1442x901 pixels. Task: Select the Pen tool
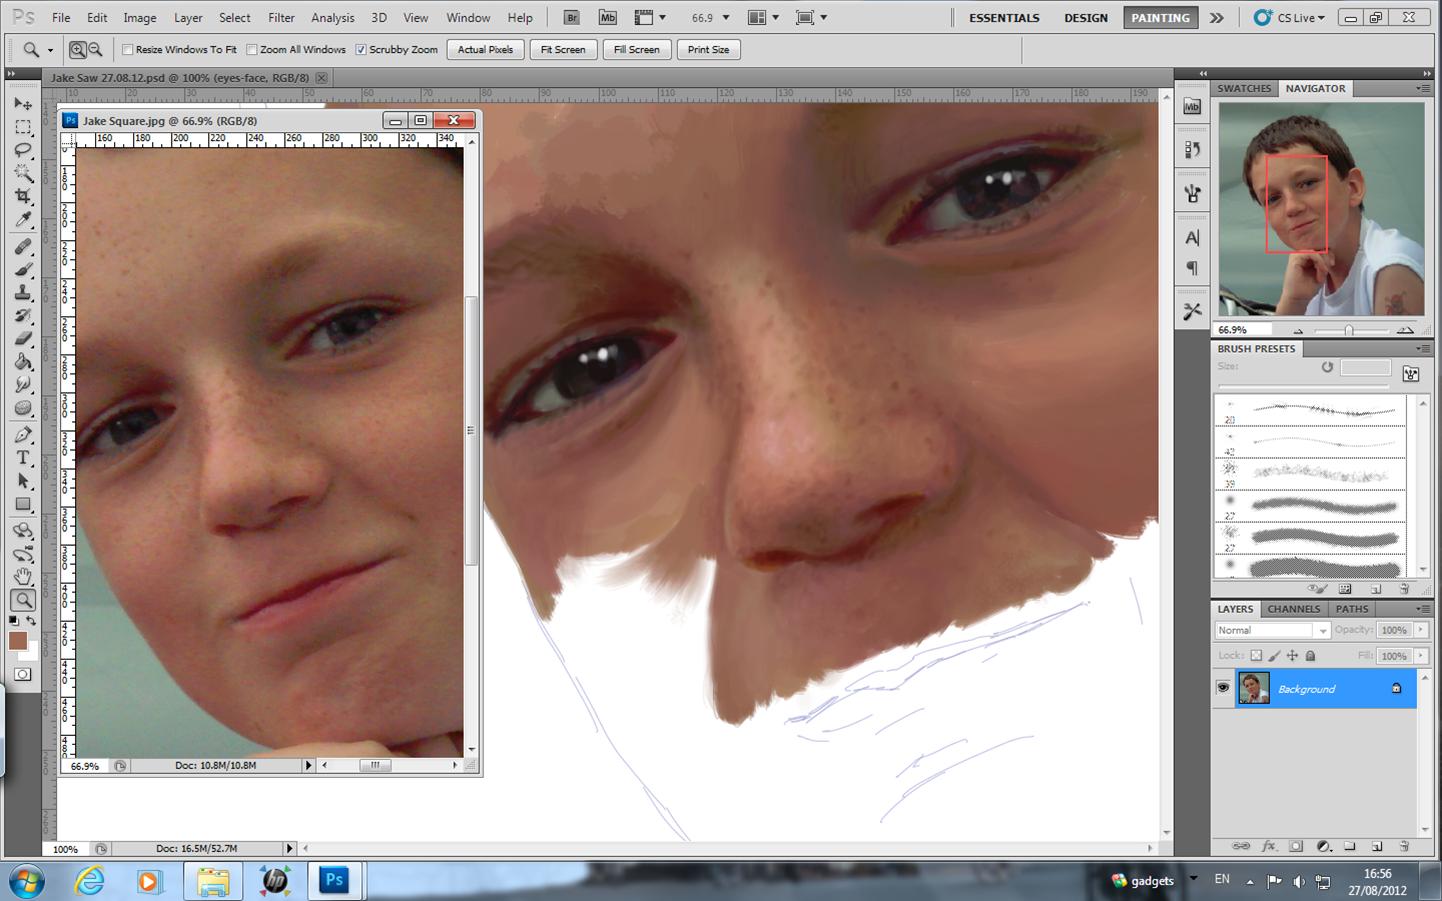(x=23, y=435)
